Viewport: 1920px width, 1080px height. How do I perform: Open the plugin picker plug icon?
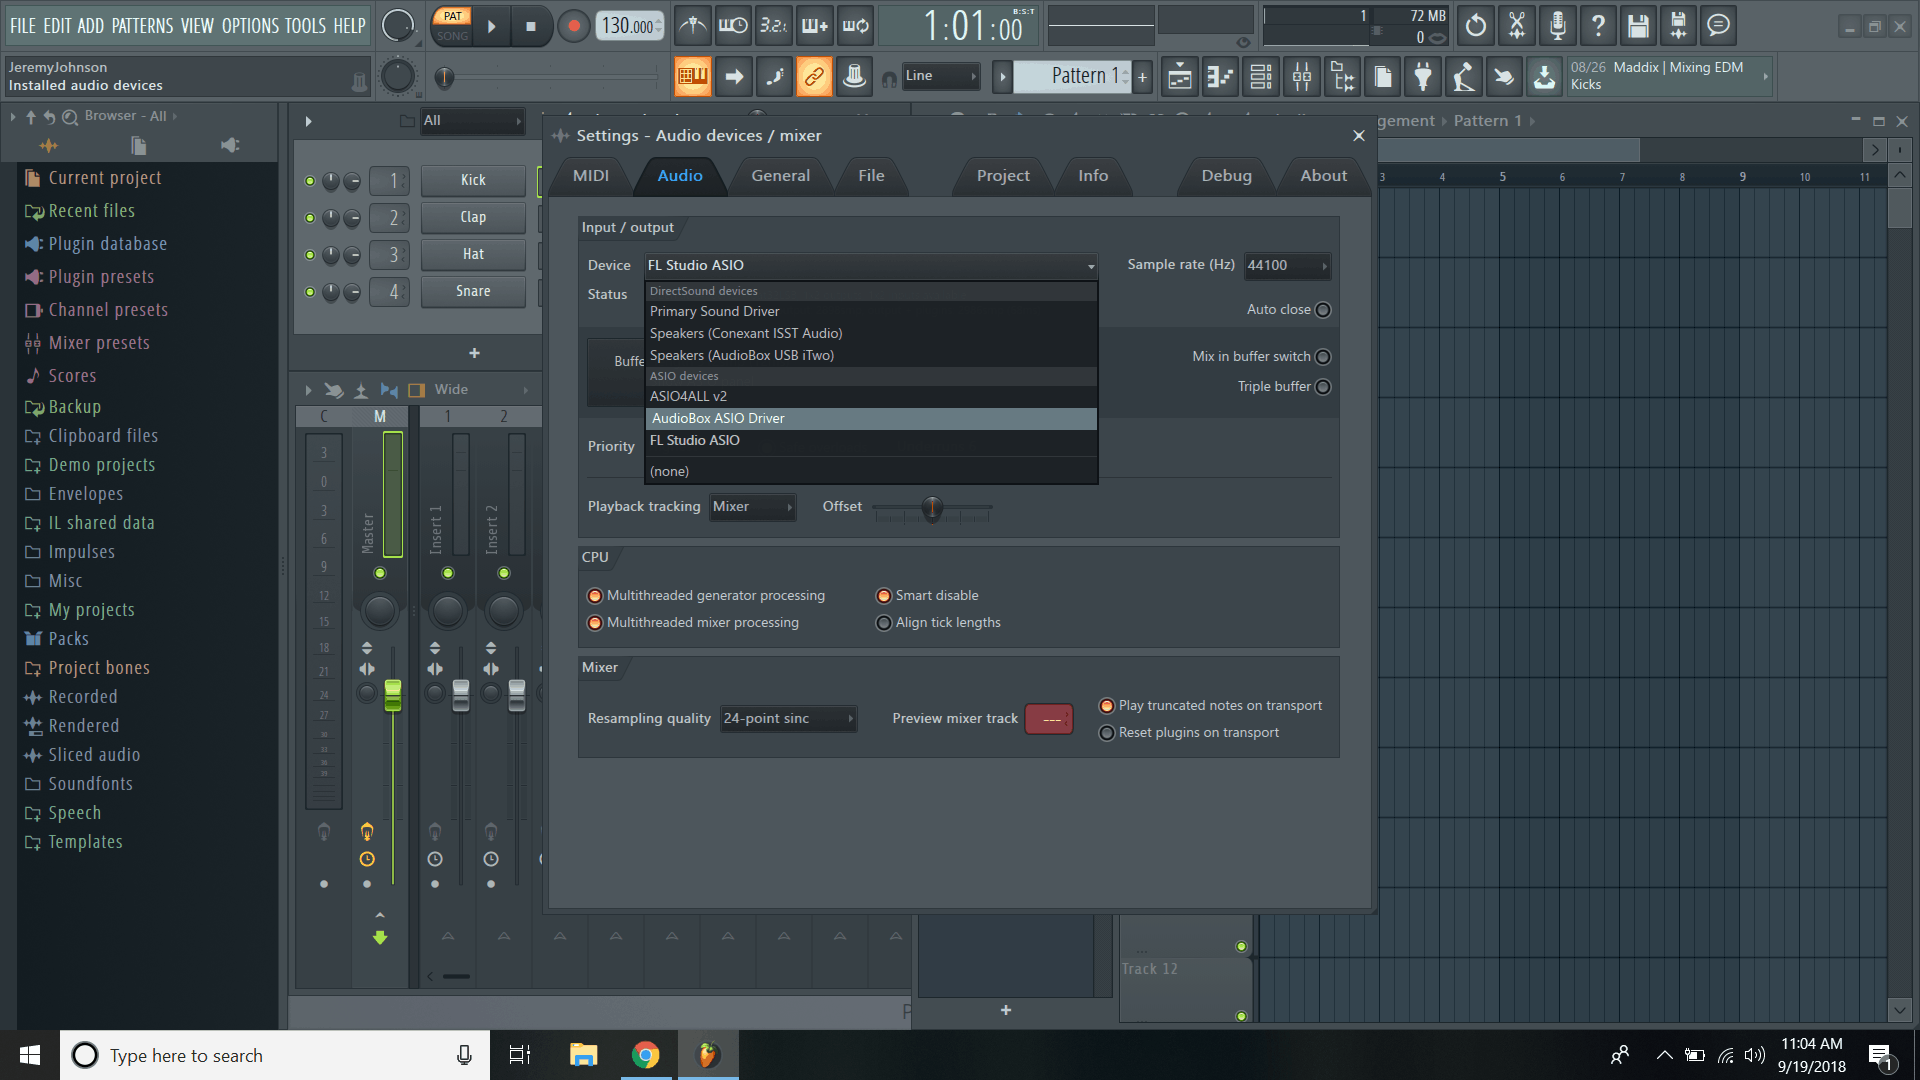coord(1423,76)
